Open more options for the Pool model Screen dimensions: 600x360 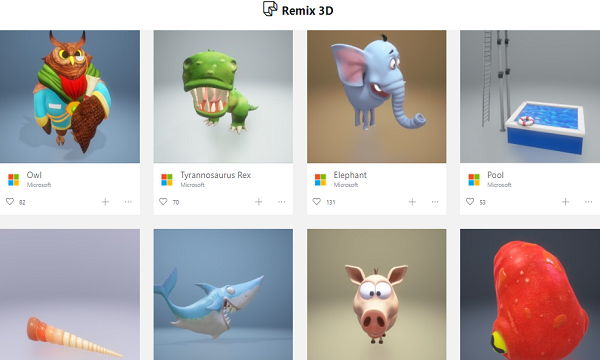click(589, 202)
